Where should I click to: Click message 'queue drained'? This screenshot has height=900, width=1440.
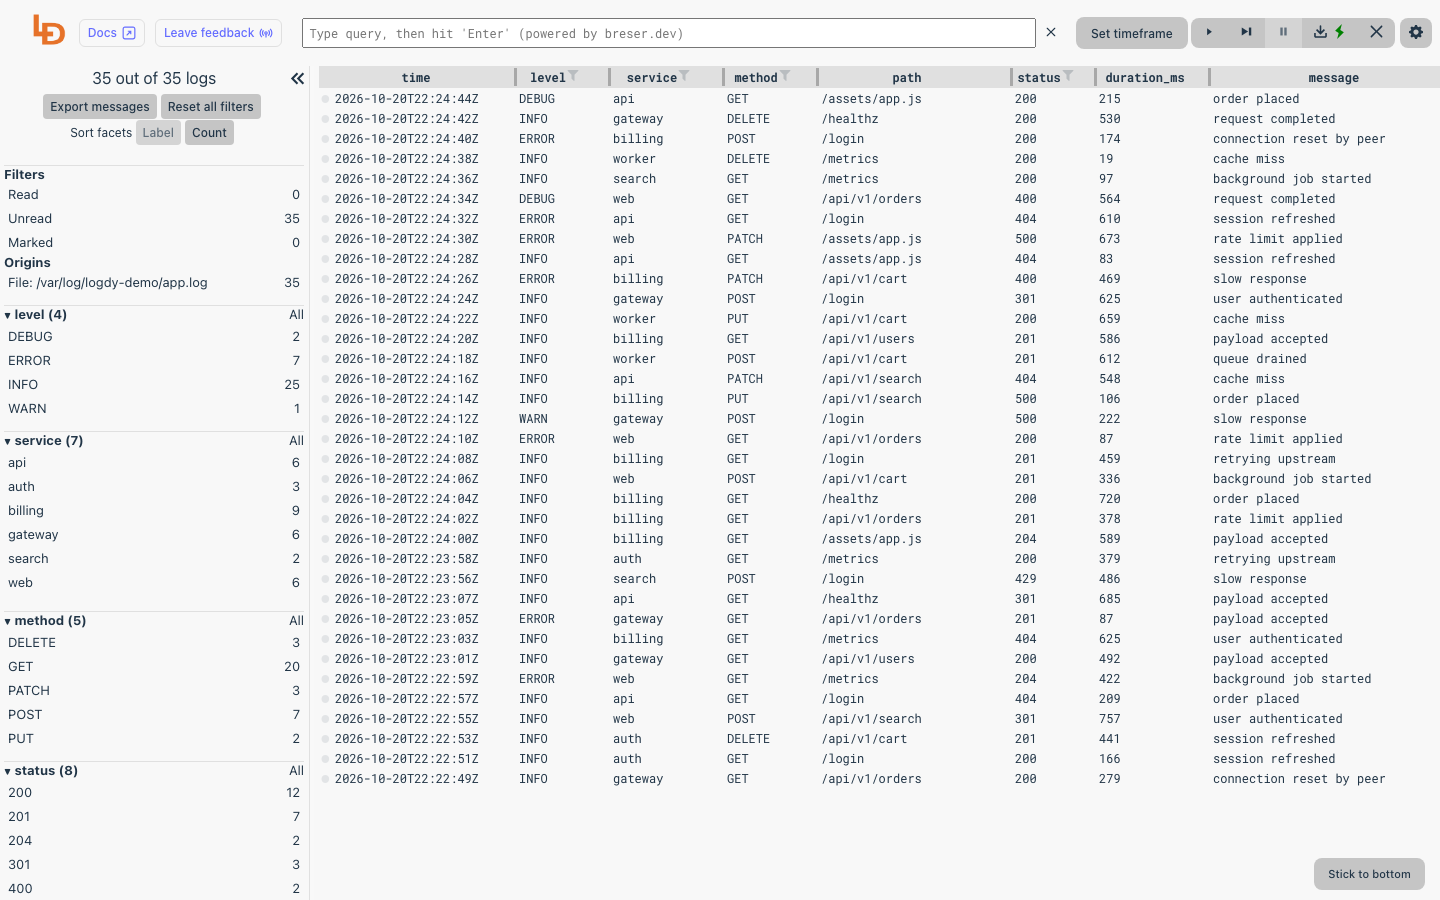click(x=1259, y=359)
